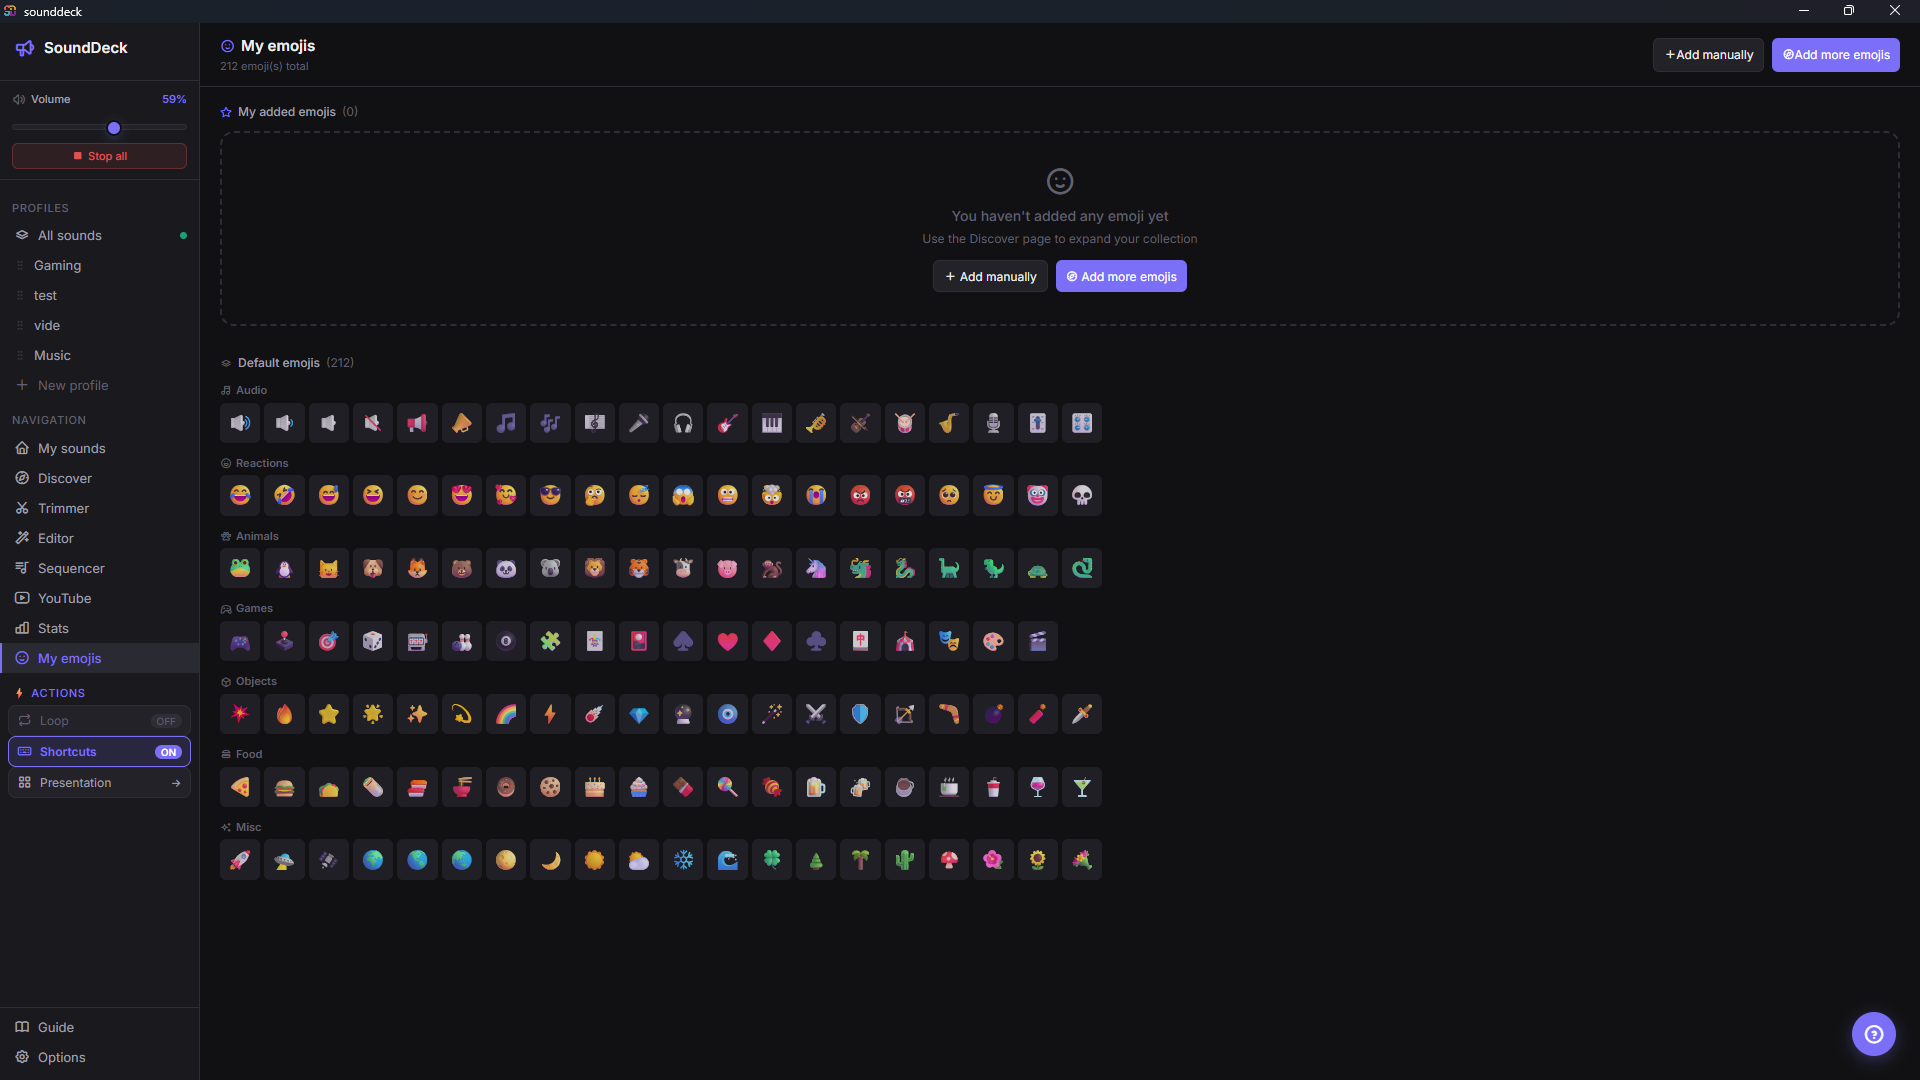The image size is (1920, 1080).
Task: Click header Add more emojis button
Action: (x=1836, y=55)
